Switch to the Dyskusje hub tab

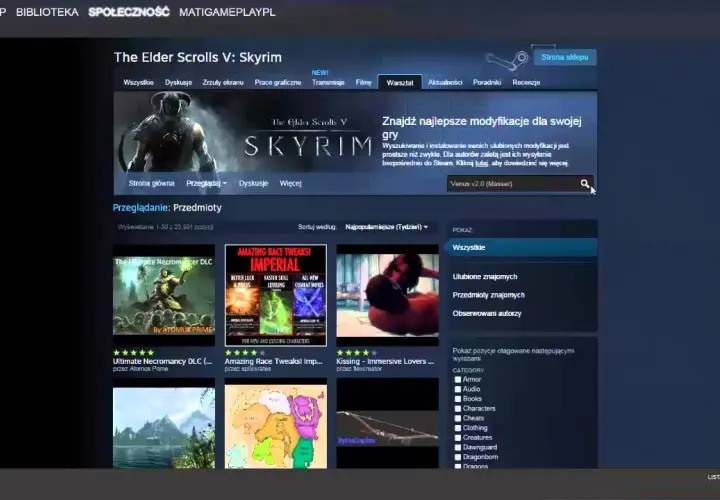178,83
